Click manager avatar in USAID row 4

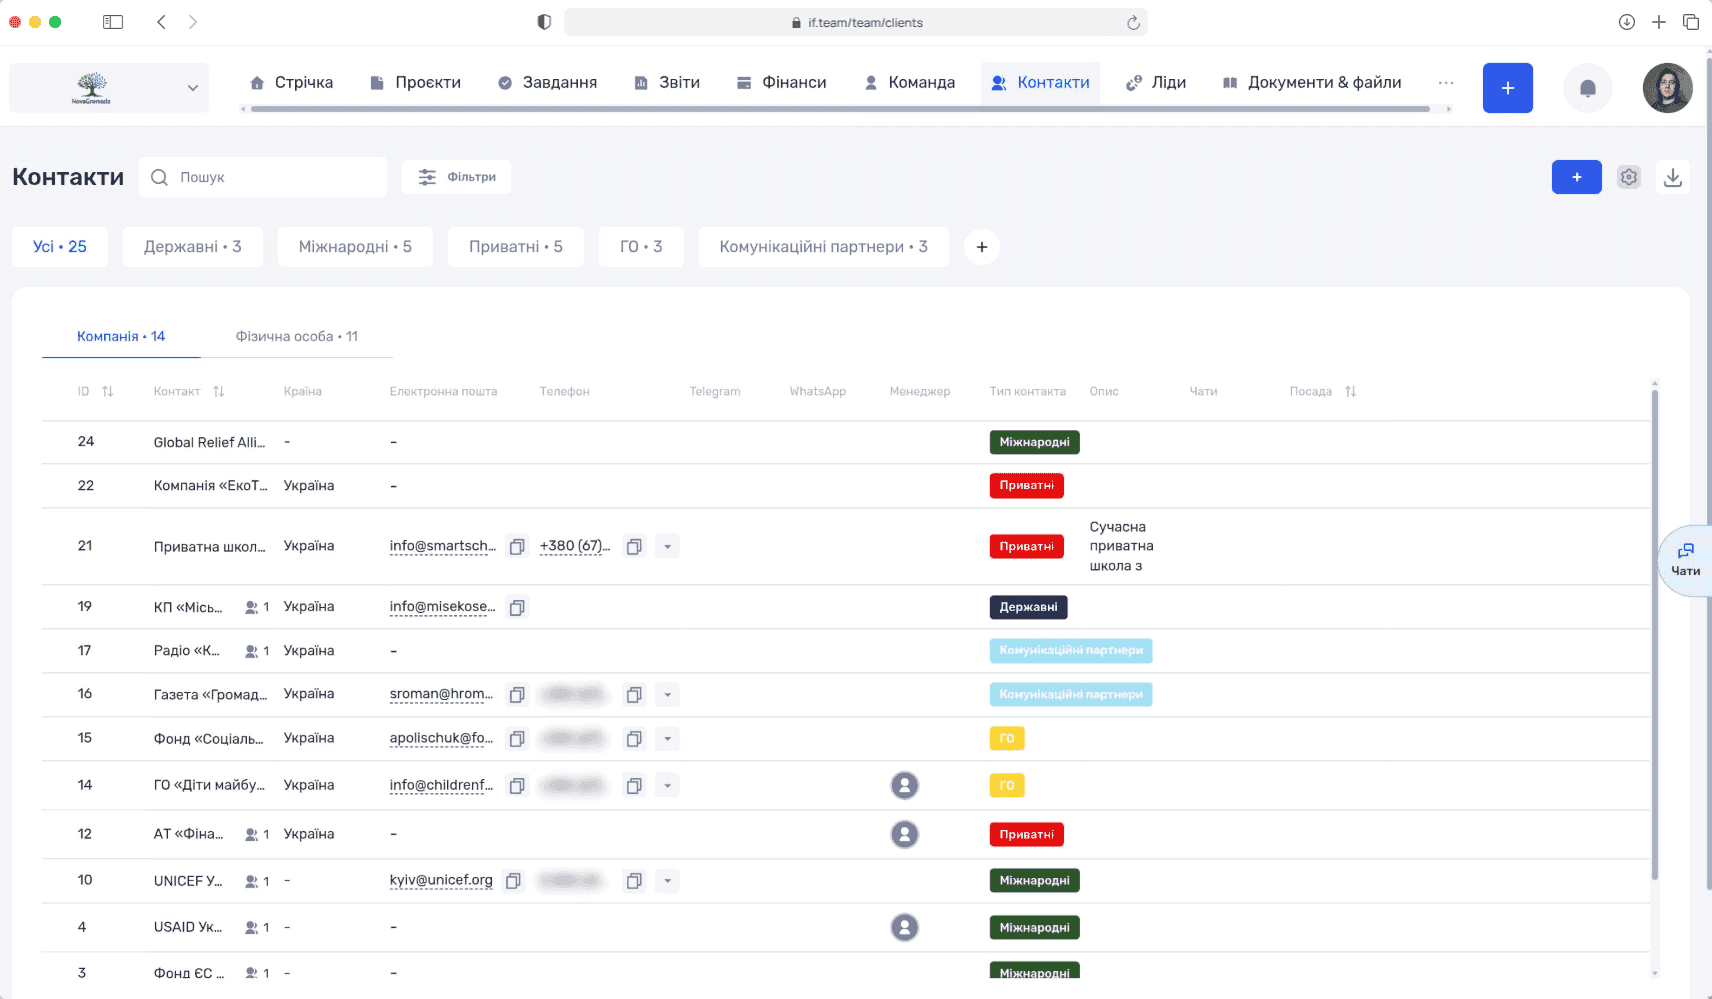click(x=904, y=928)
